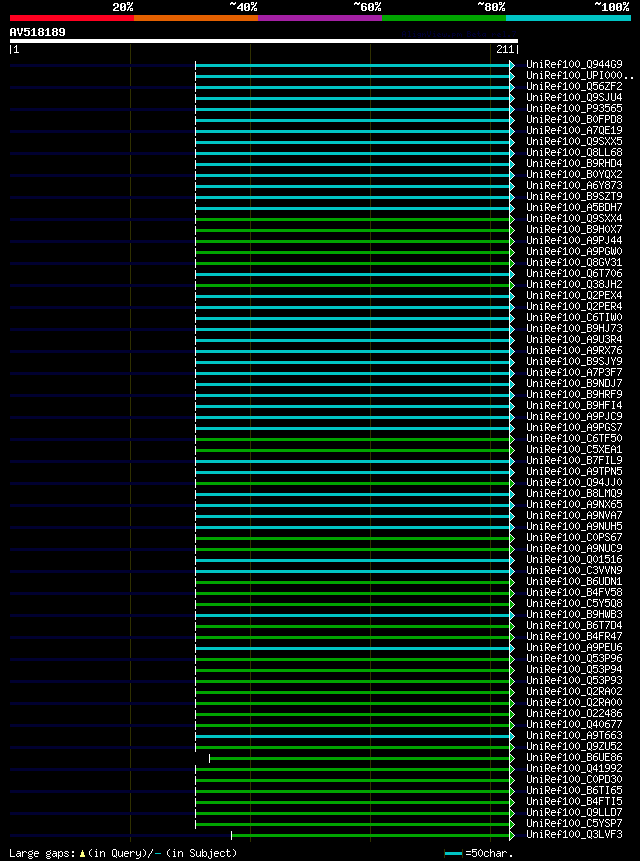Open hit UniRef100_B9SJY9

tap(574, 361)
